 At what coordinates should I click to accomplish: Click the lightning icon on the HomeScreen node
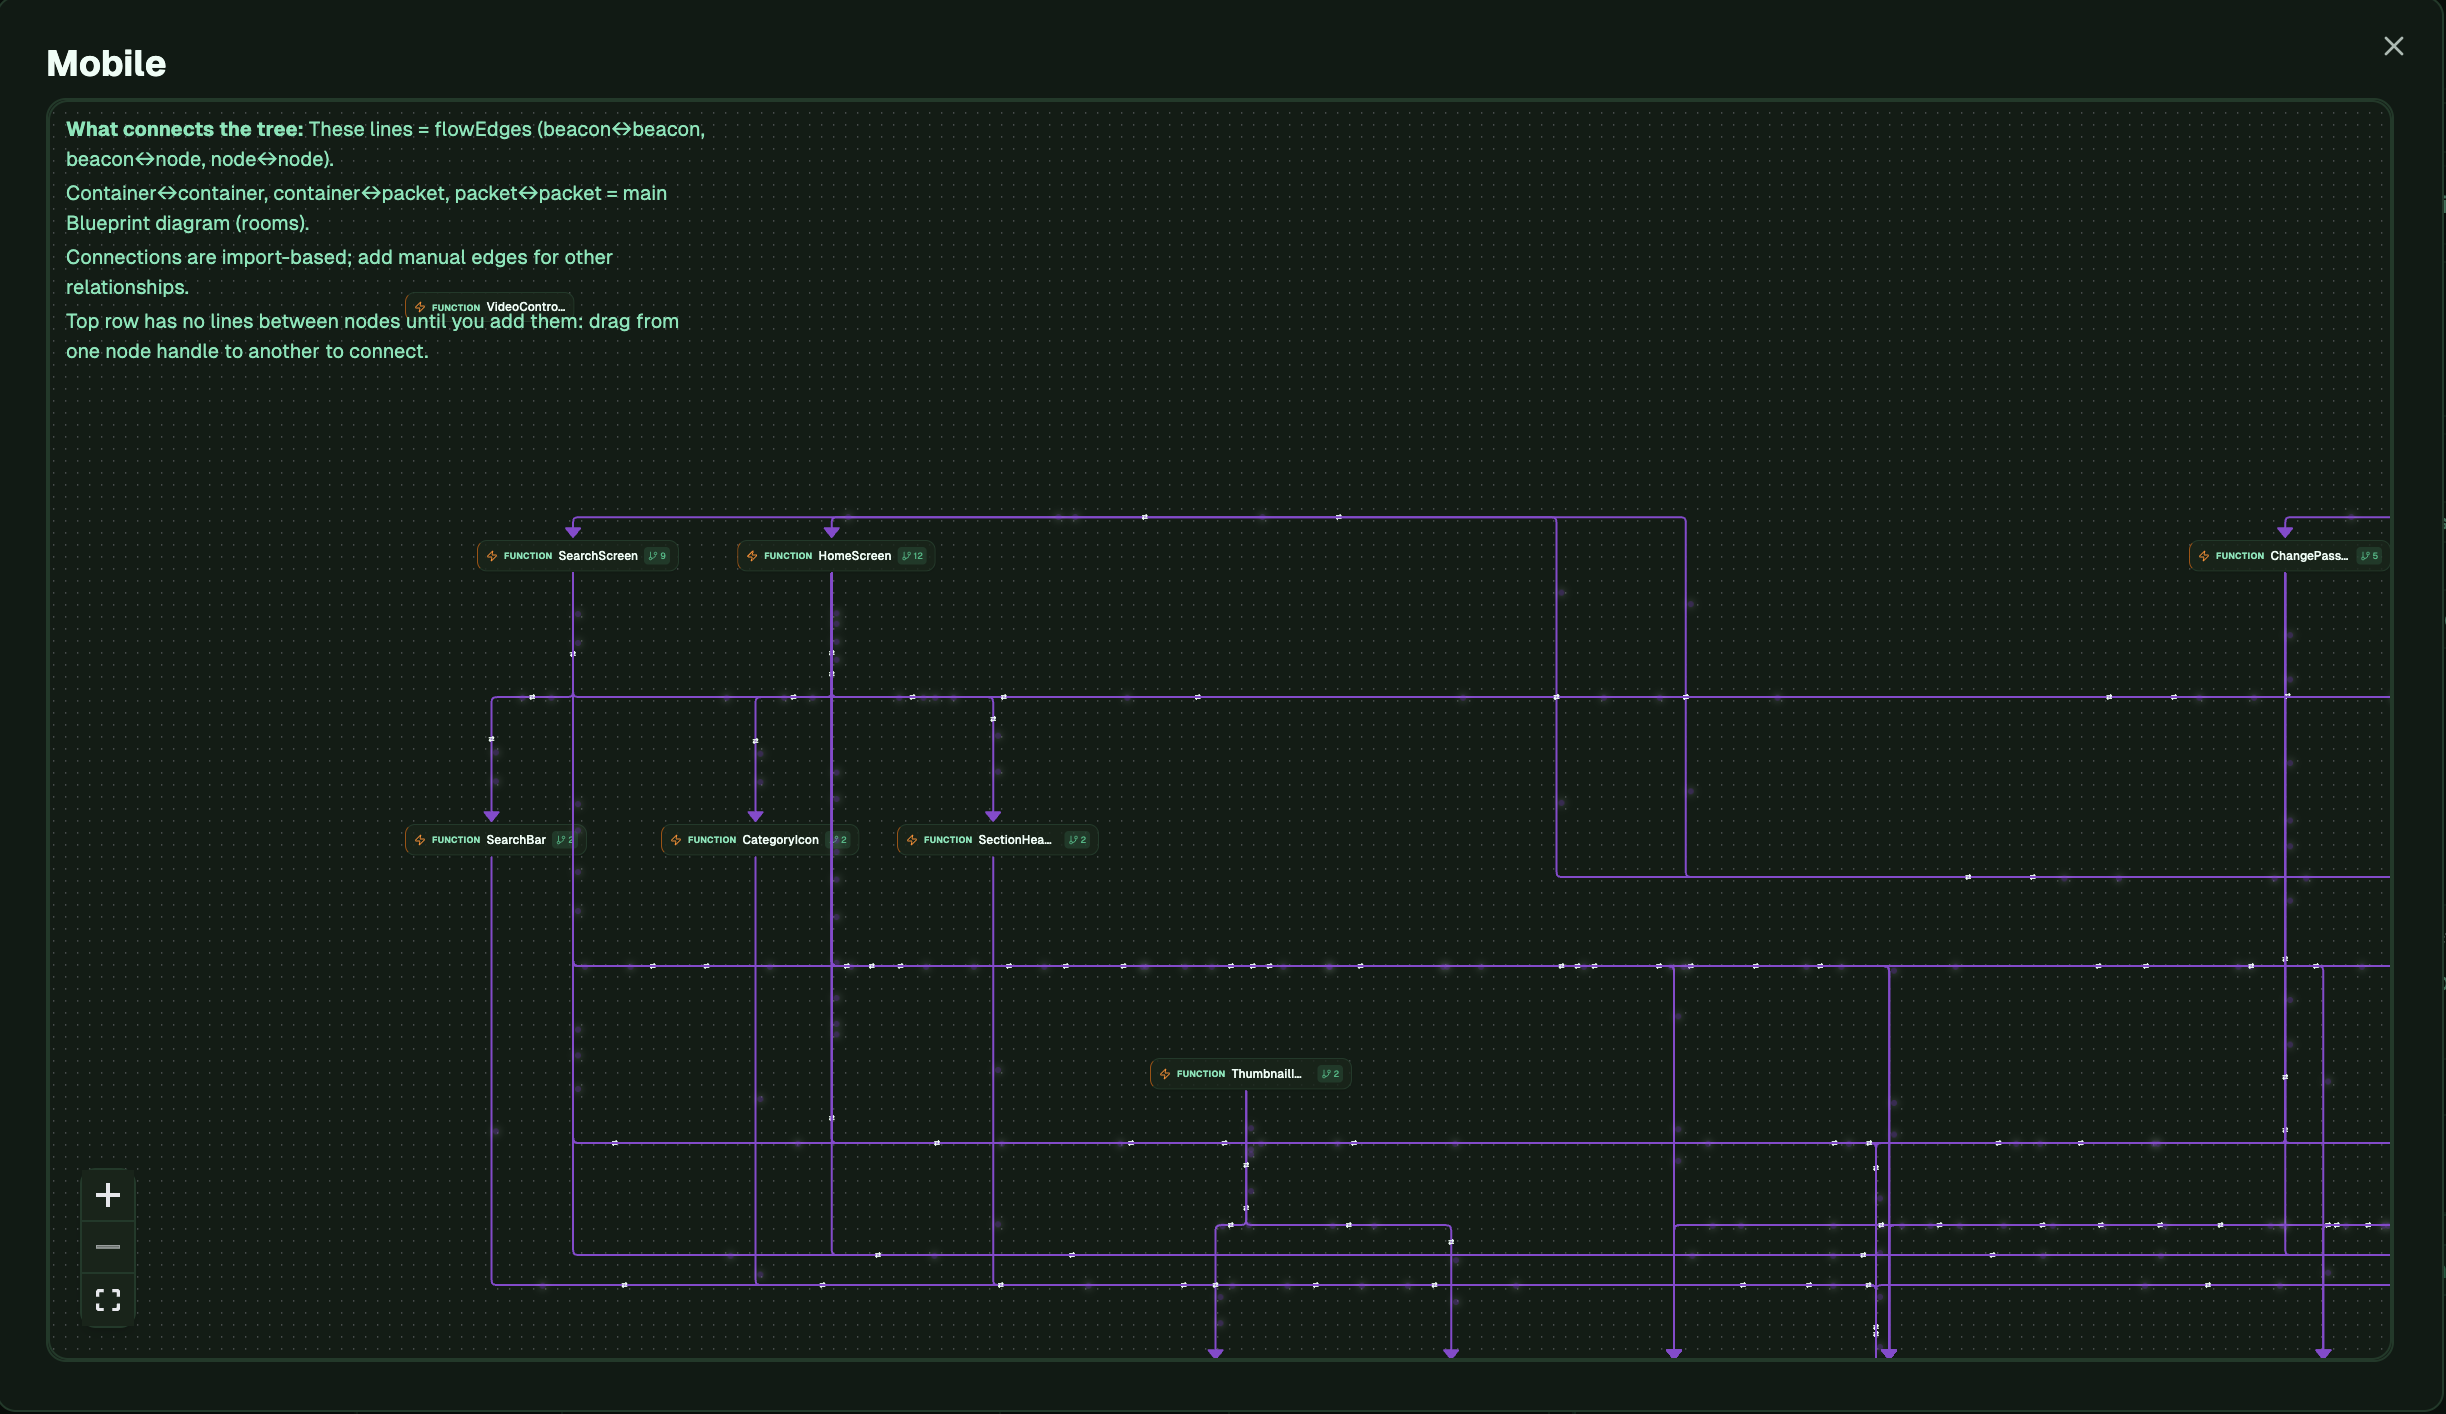pos(753,555)
